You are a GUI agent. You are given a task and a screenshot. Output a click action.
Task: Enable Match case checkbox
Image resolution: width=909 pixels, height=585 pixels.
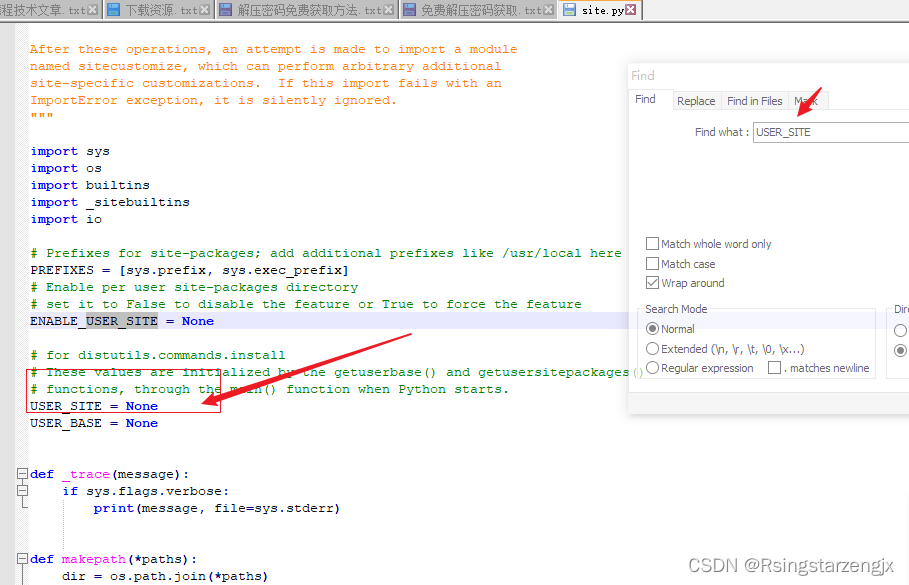[x=652, y=264]
